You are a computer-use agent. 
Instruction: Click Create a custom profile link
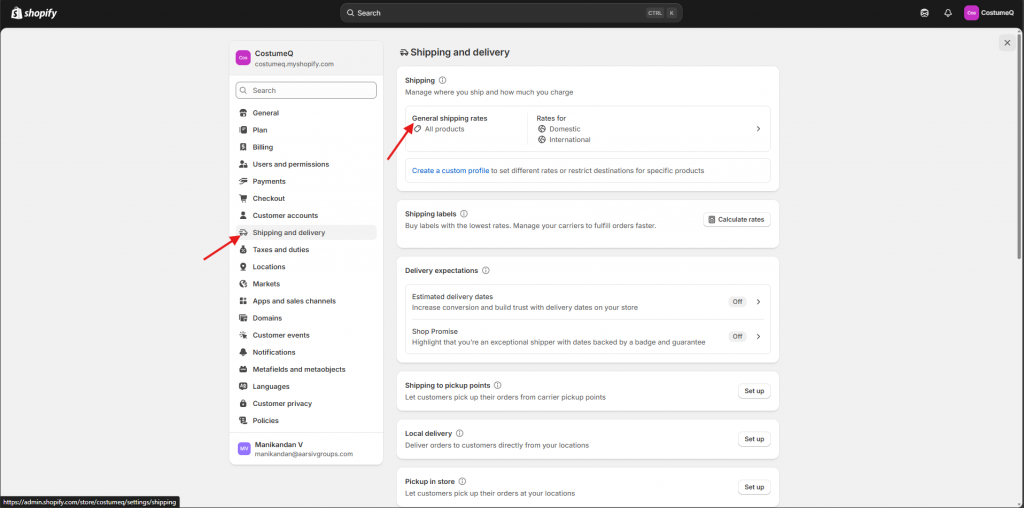[450, 171]
